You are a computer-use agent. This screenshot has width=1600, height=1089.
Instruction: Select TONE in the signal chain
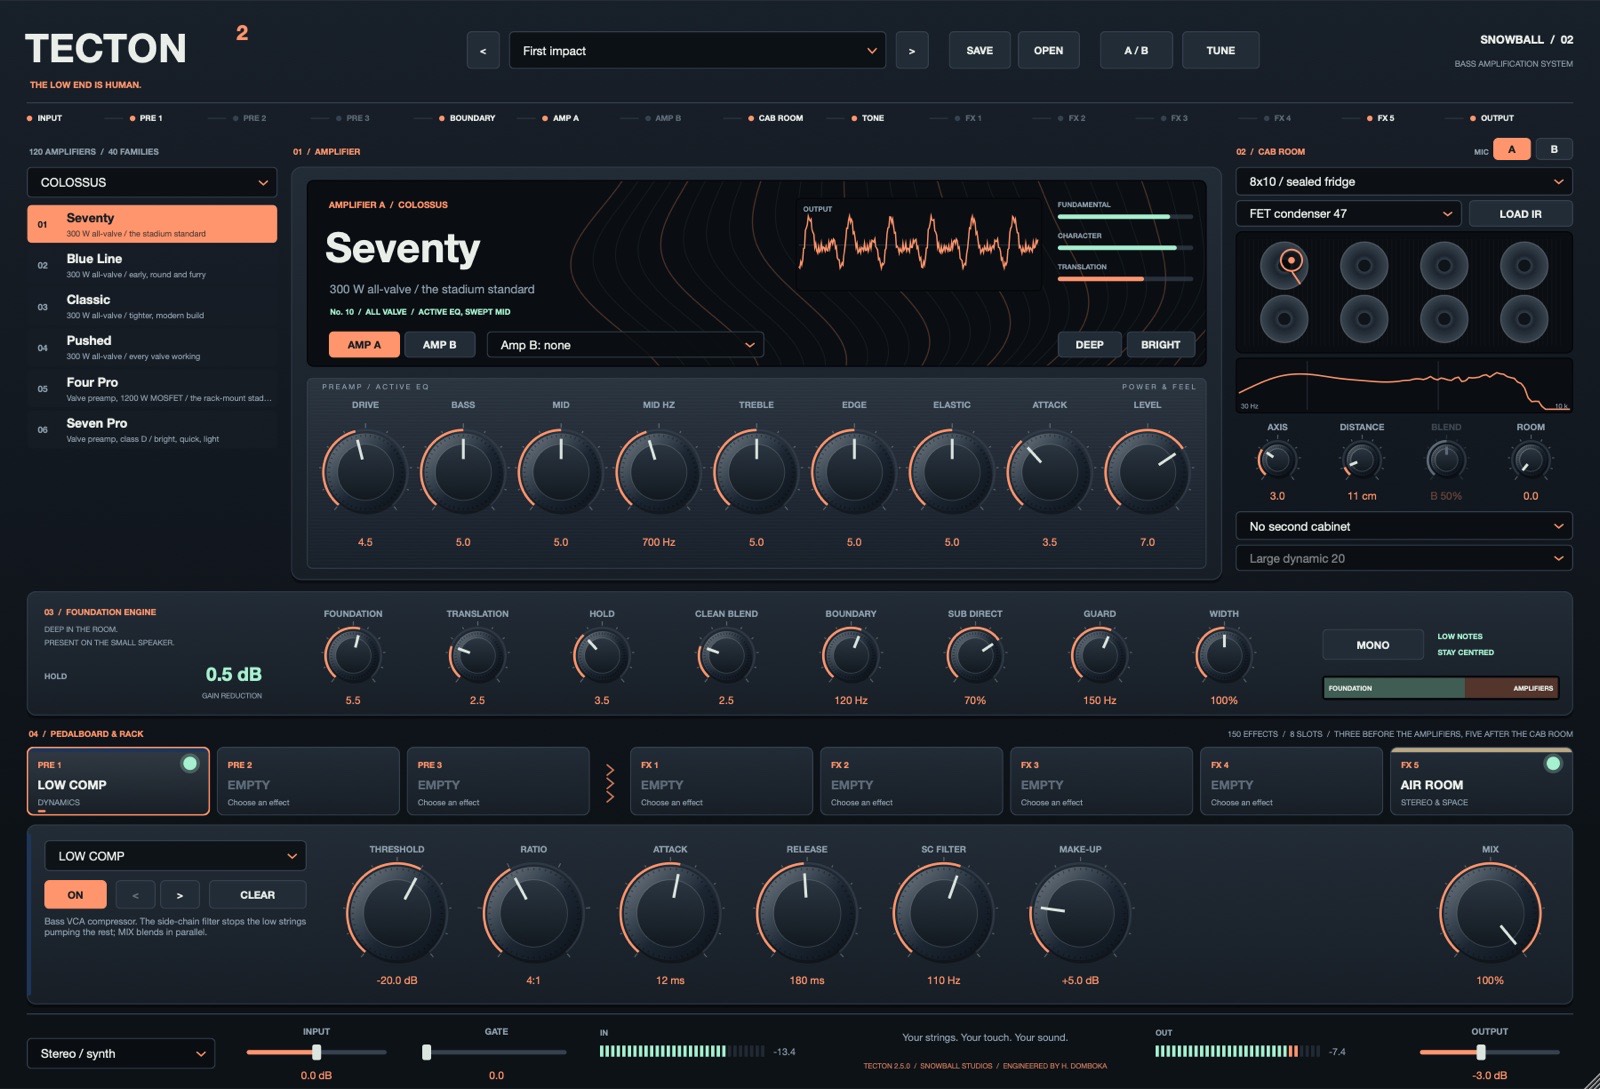tap(868, 118)
